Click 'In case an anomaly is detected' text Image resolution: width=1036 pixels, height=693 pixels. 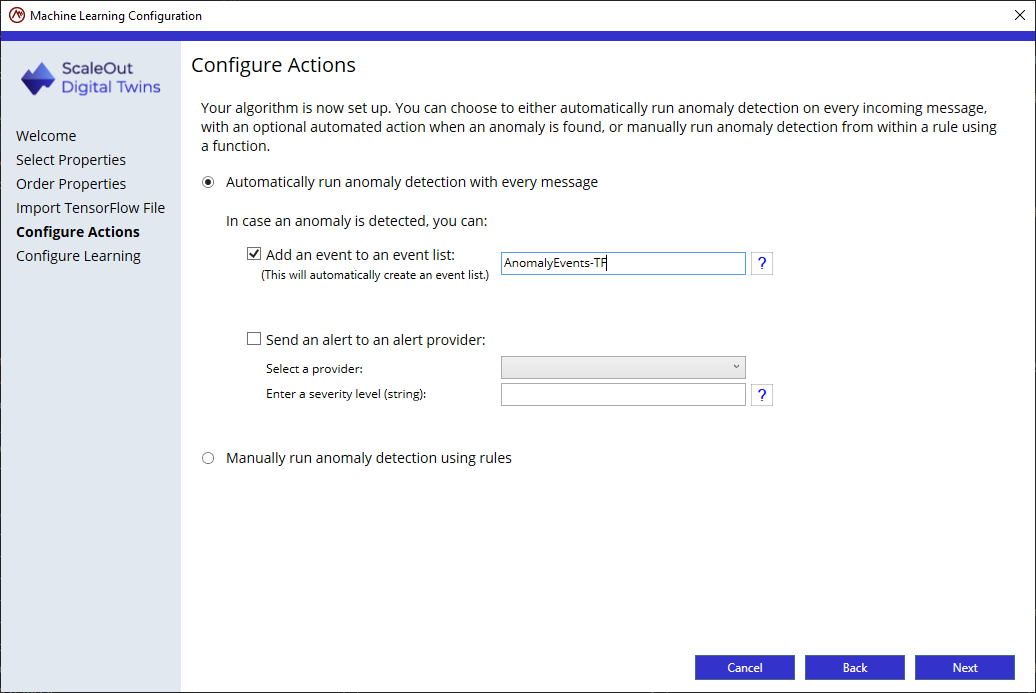pyautogui.click(x=357, y=221)
